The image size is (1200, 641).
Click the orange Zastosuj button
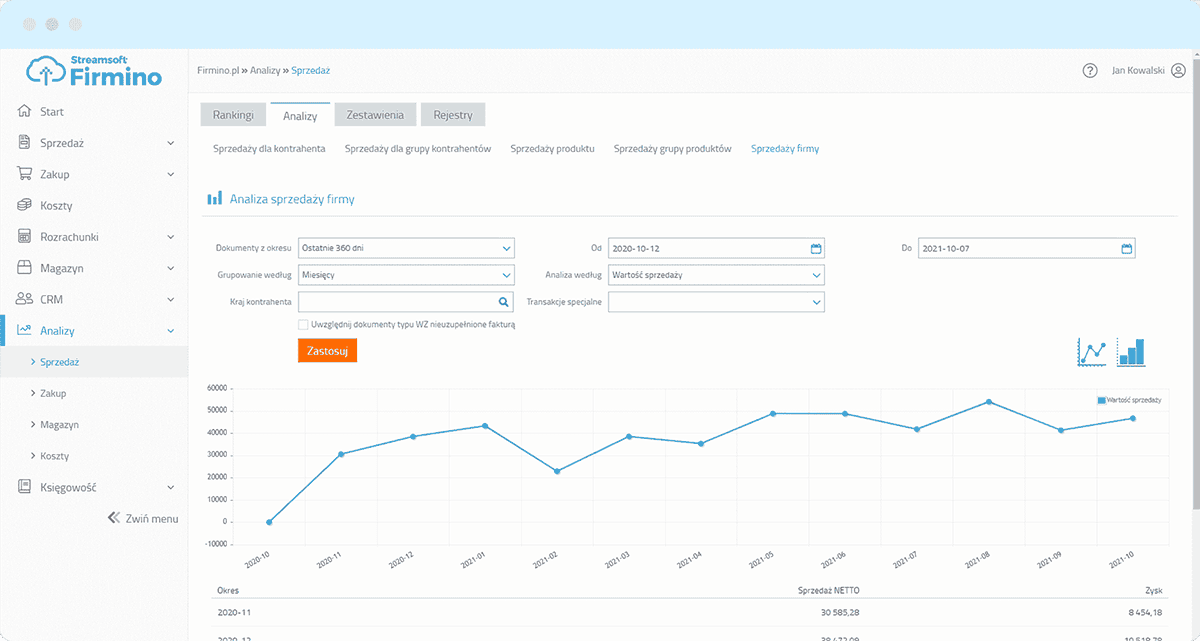point(327,351)
